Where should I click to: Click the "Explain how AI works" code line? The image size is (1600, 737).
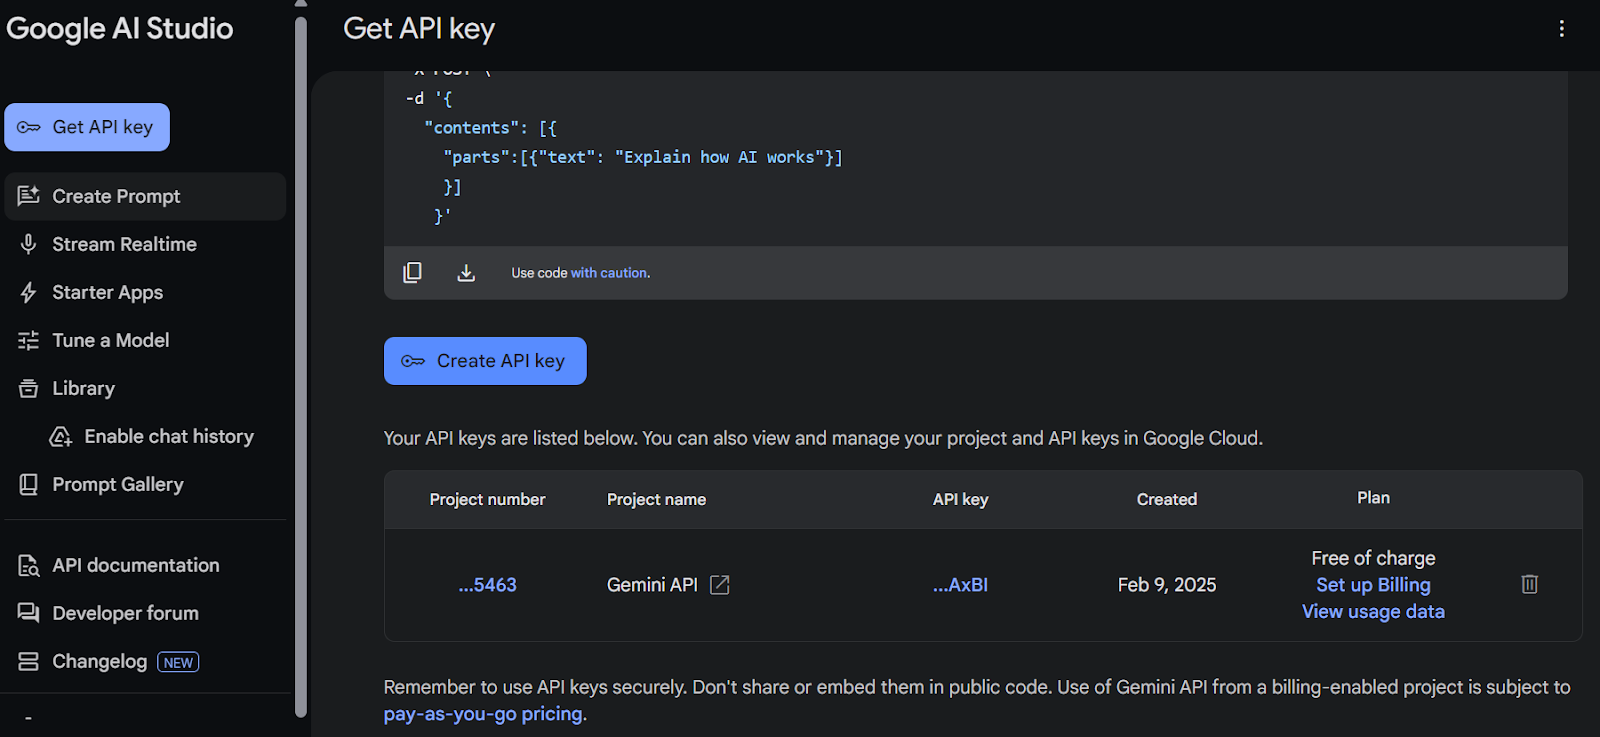[643, 157]
